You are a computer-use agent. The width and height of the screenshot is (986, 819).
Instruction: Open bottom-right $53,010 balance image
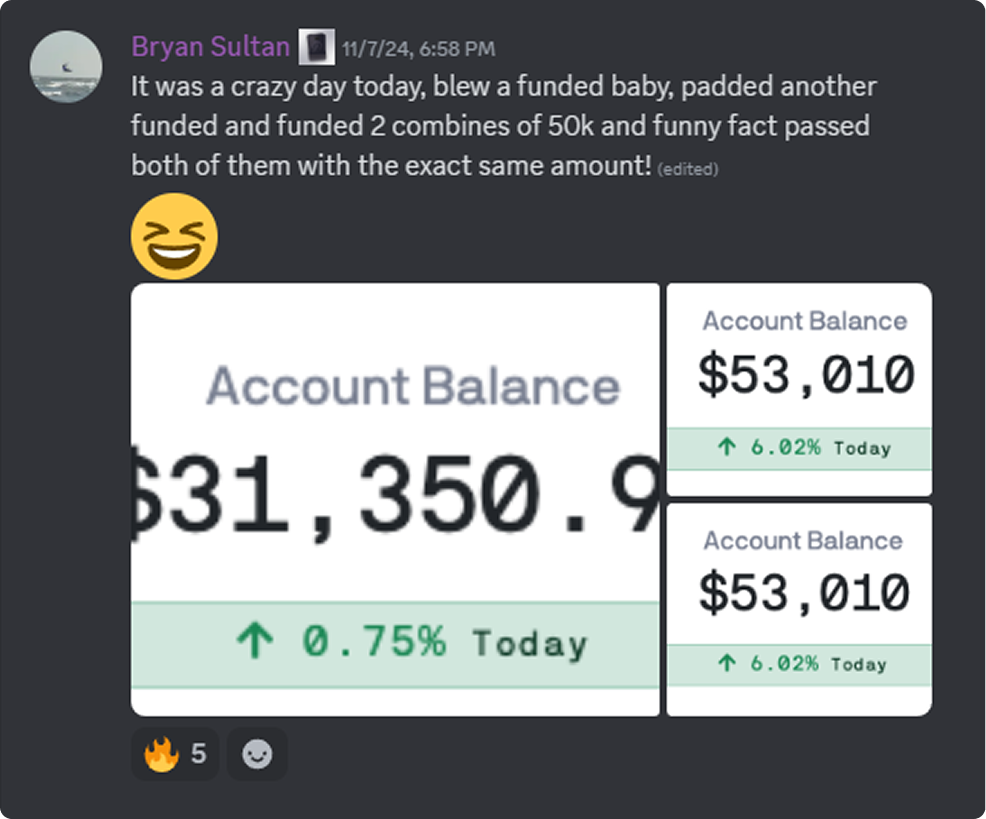pyautogui.click(x=799, y=610)
